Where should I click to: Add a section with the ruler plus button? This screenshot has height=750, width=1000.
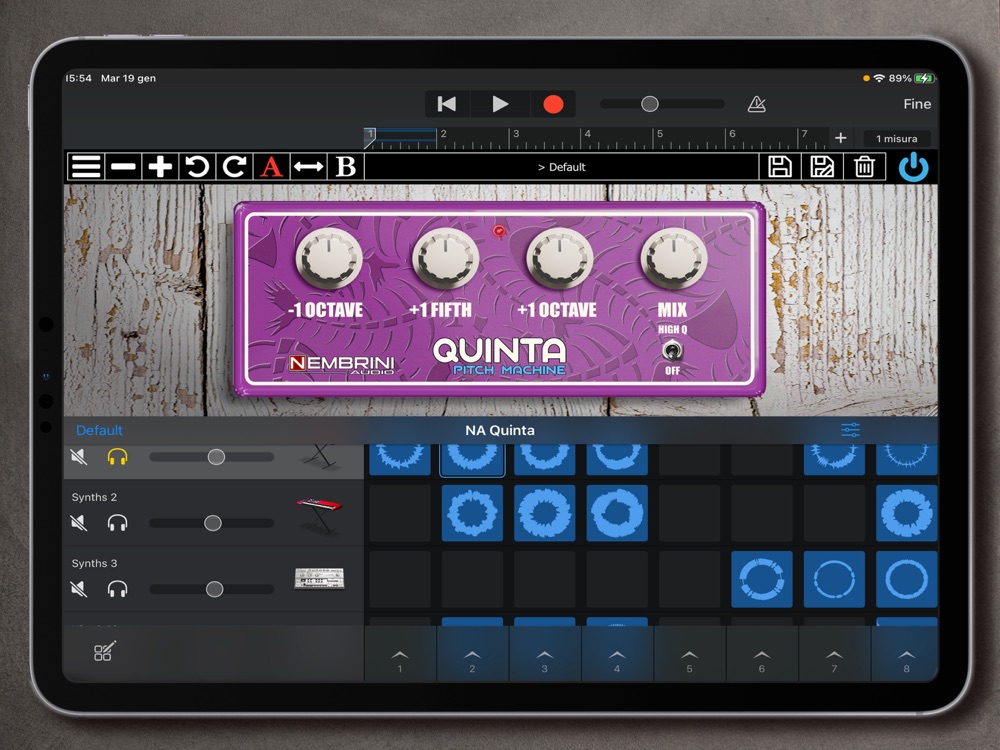[x=841, y=138]
